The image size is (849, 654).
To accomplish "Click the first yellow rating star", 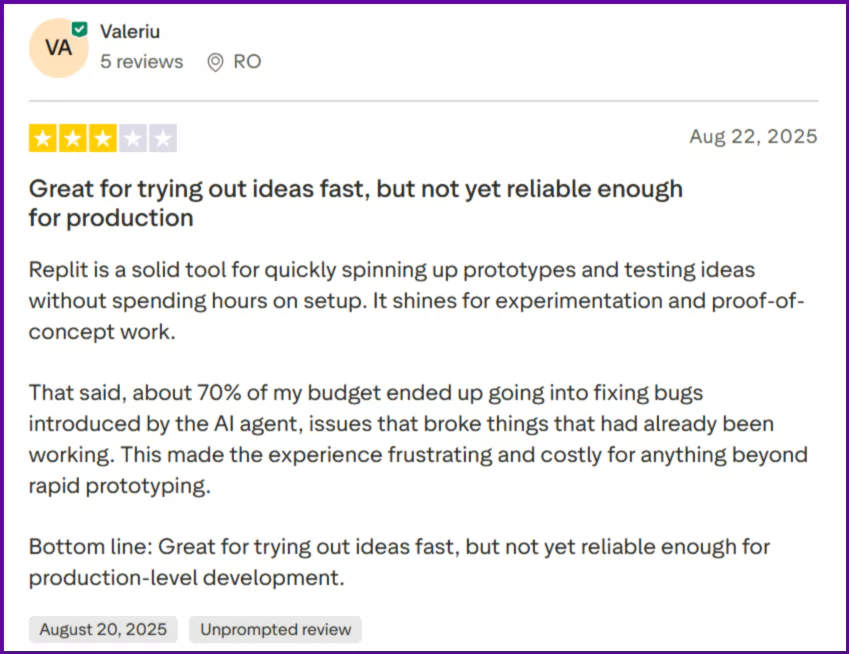I will (43, 138).
